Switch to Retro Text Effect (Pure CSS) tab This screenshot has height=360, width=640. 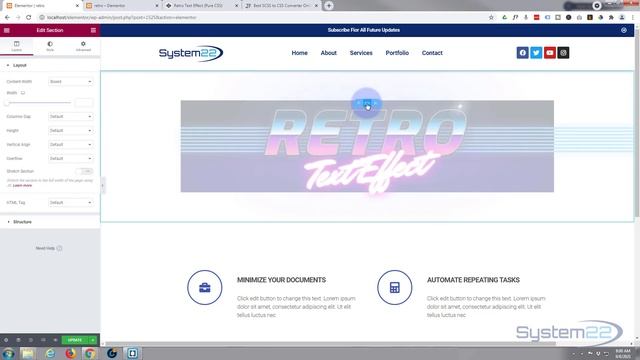(x=202, y=6)
